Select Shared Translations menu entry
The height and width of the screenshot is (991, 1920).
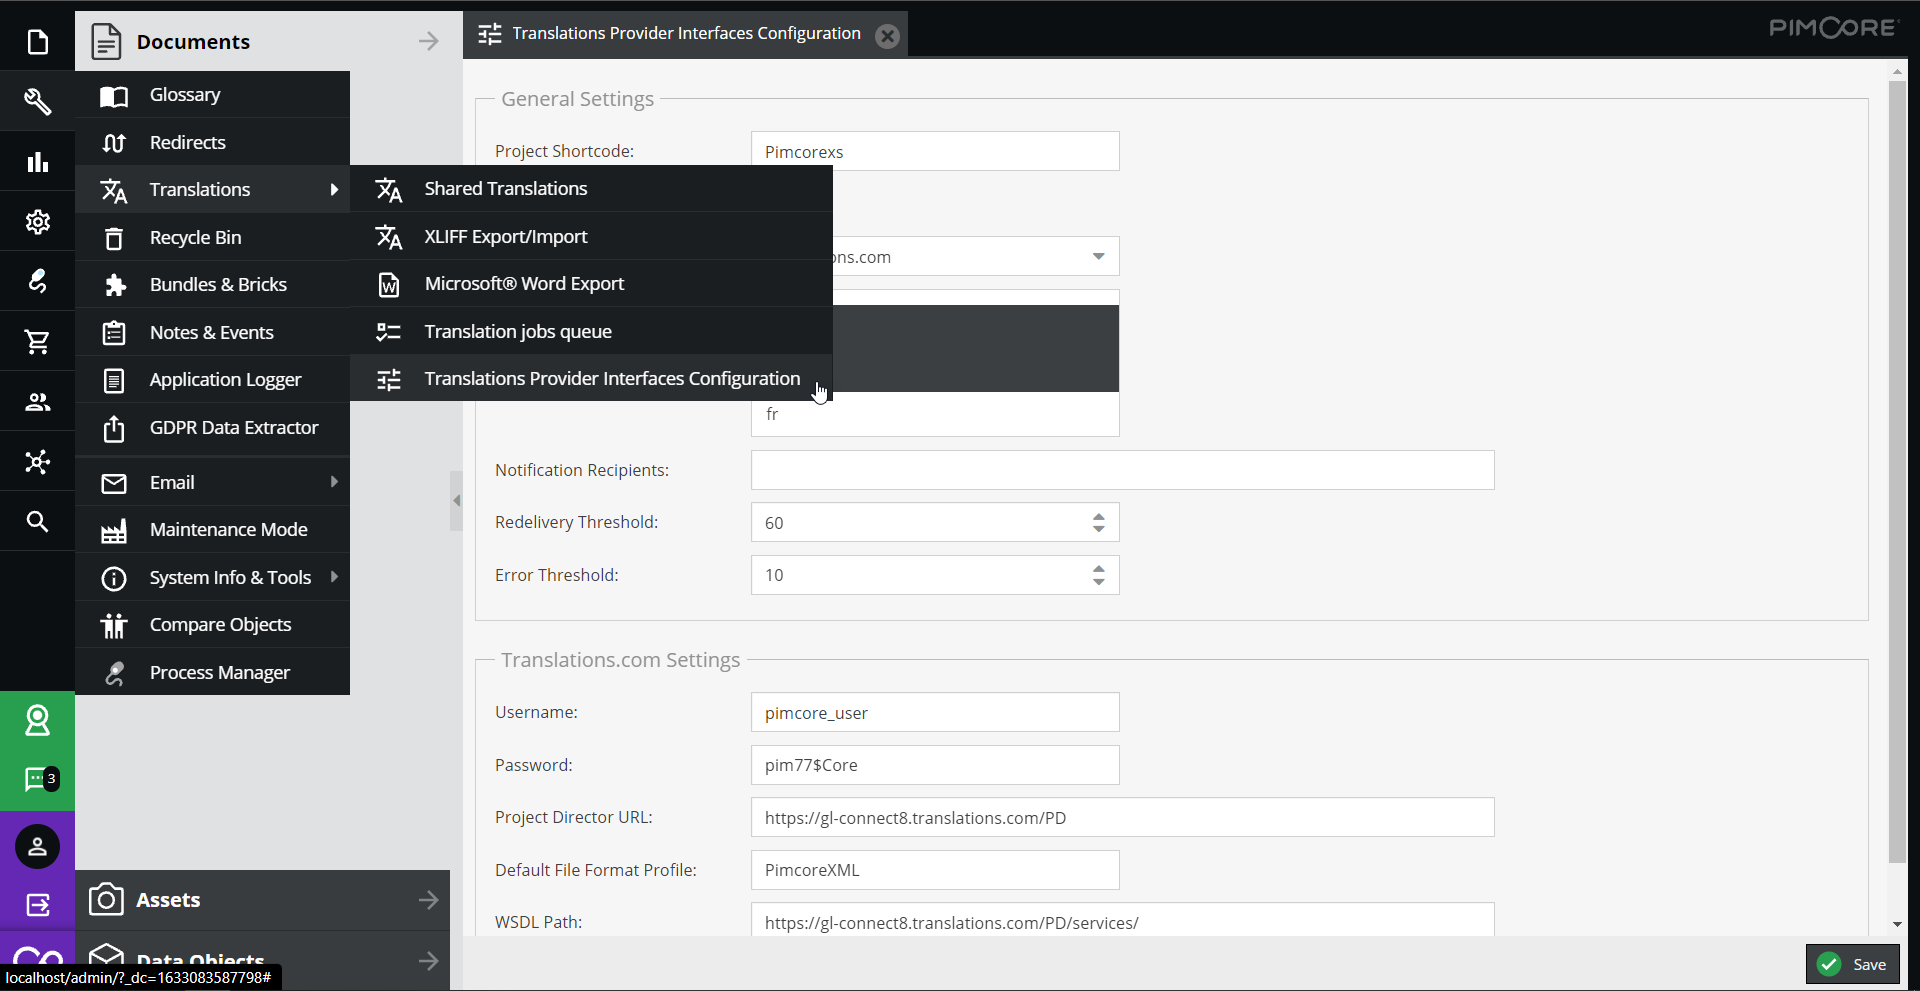tap(591, 189)
